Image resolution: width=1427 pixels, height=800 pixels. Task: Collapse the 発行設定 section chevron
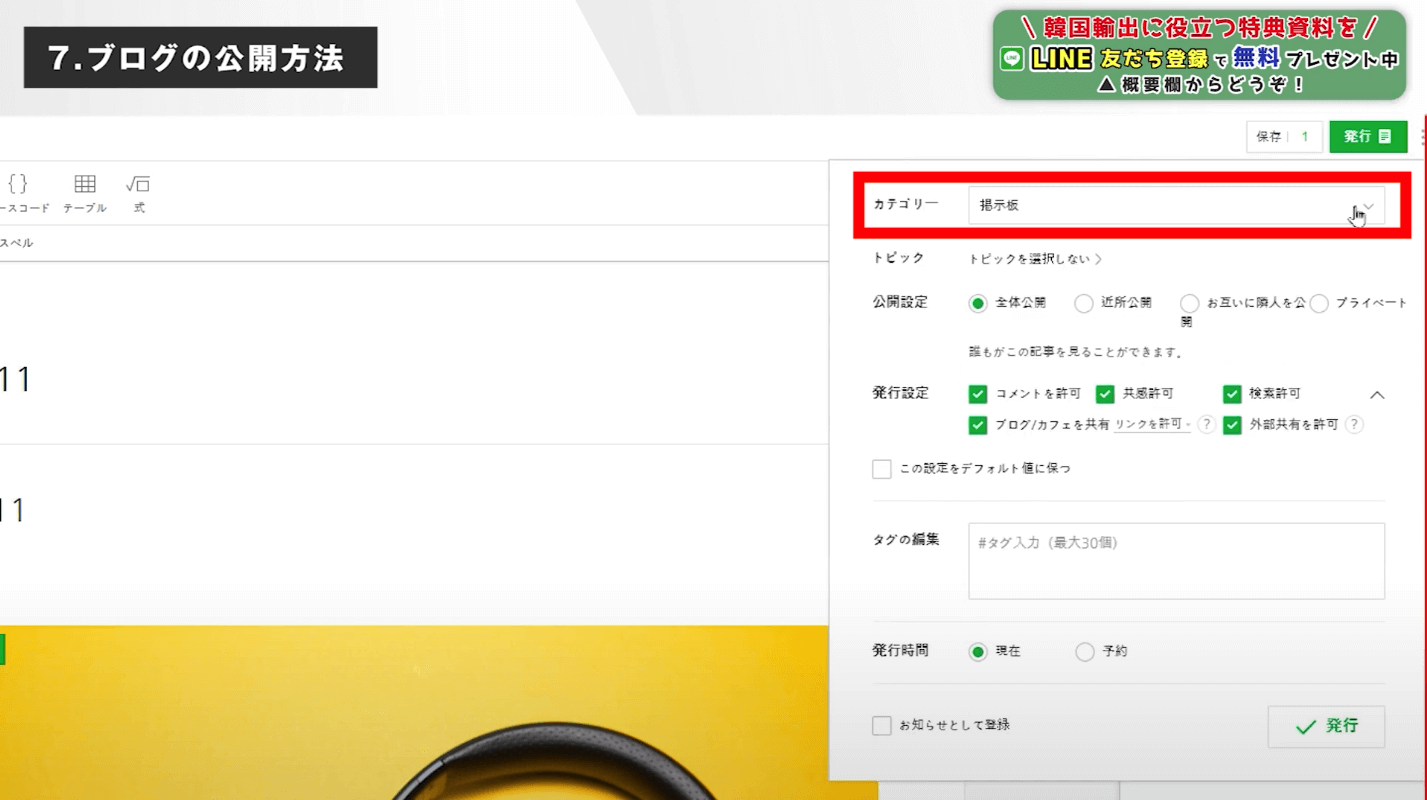[x=1377, y=395]
